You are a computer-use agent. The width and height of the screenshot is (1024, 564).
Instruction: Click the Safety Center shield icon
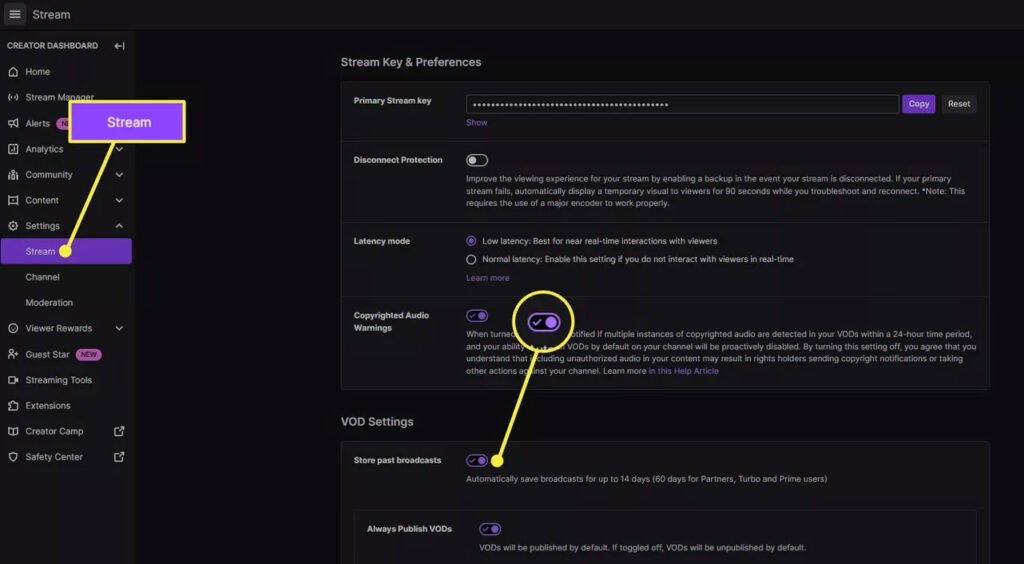pos(13,457)
